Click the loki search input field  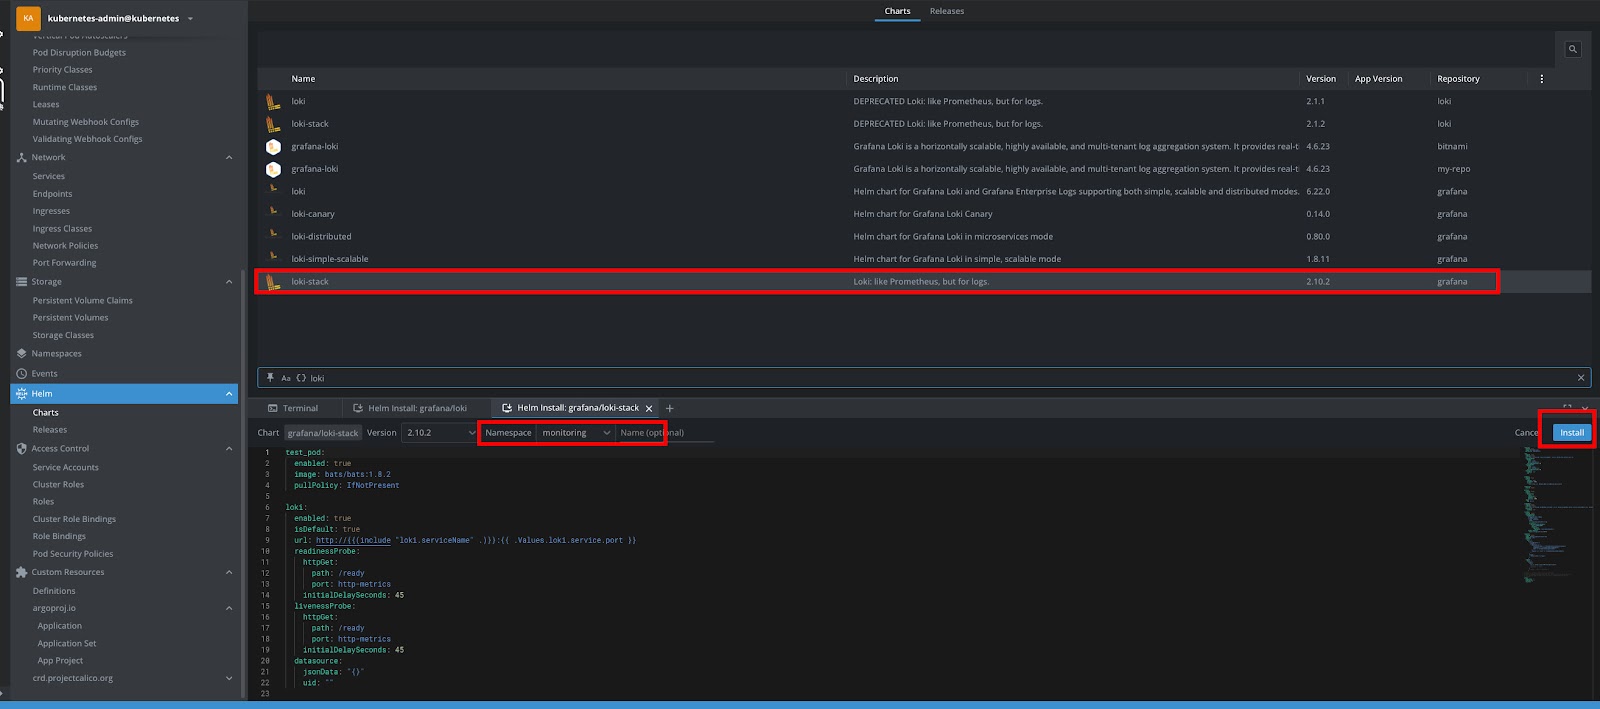(940, 378)
